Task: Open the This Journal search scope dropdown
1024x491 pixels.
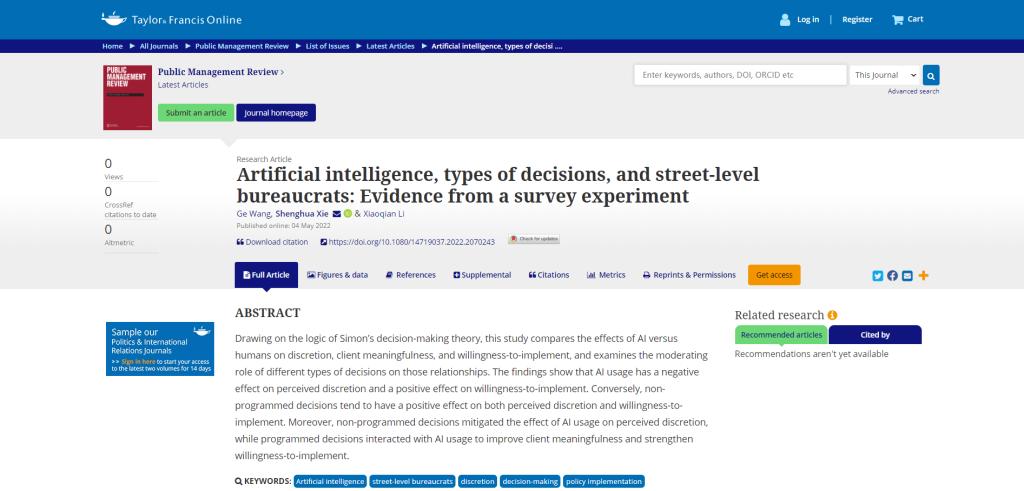Action: [884, 75]
